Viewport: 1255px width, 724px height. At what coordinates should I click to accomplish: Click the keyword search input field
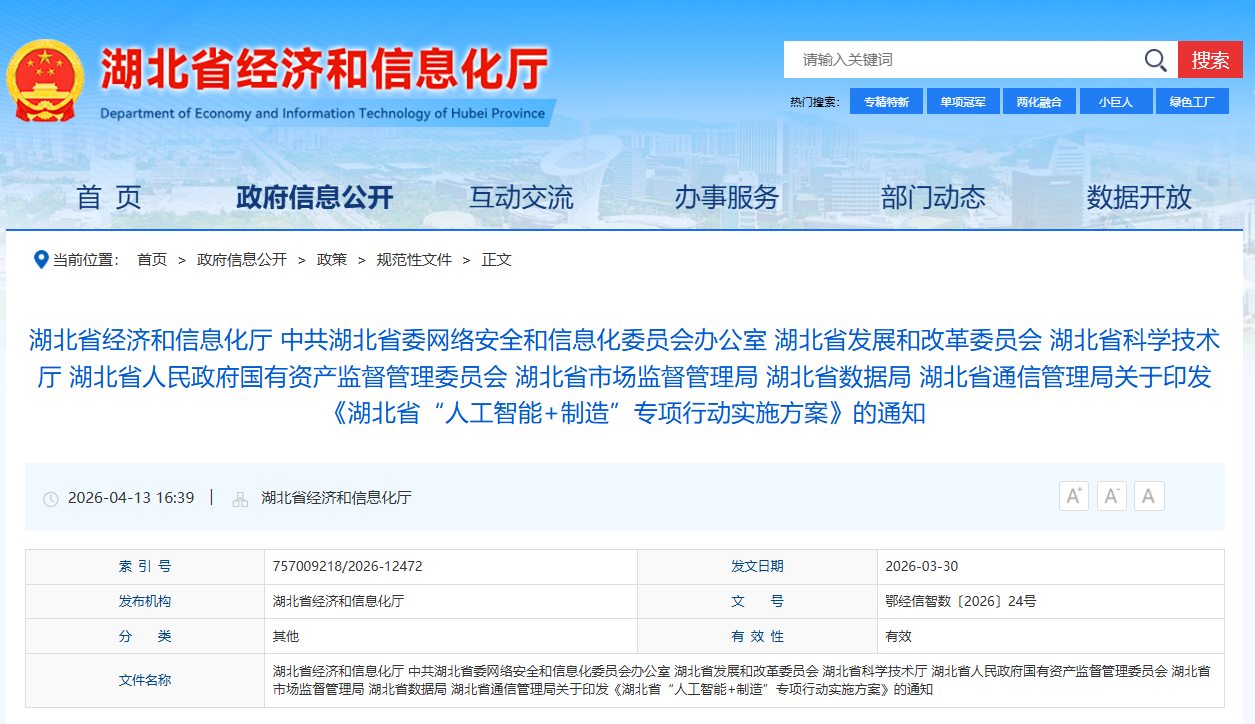pos(950,60)
